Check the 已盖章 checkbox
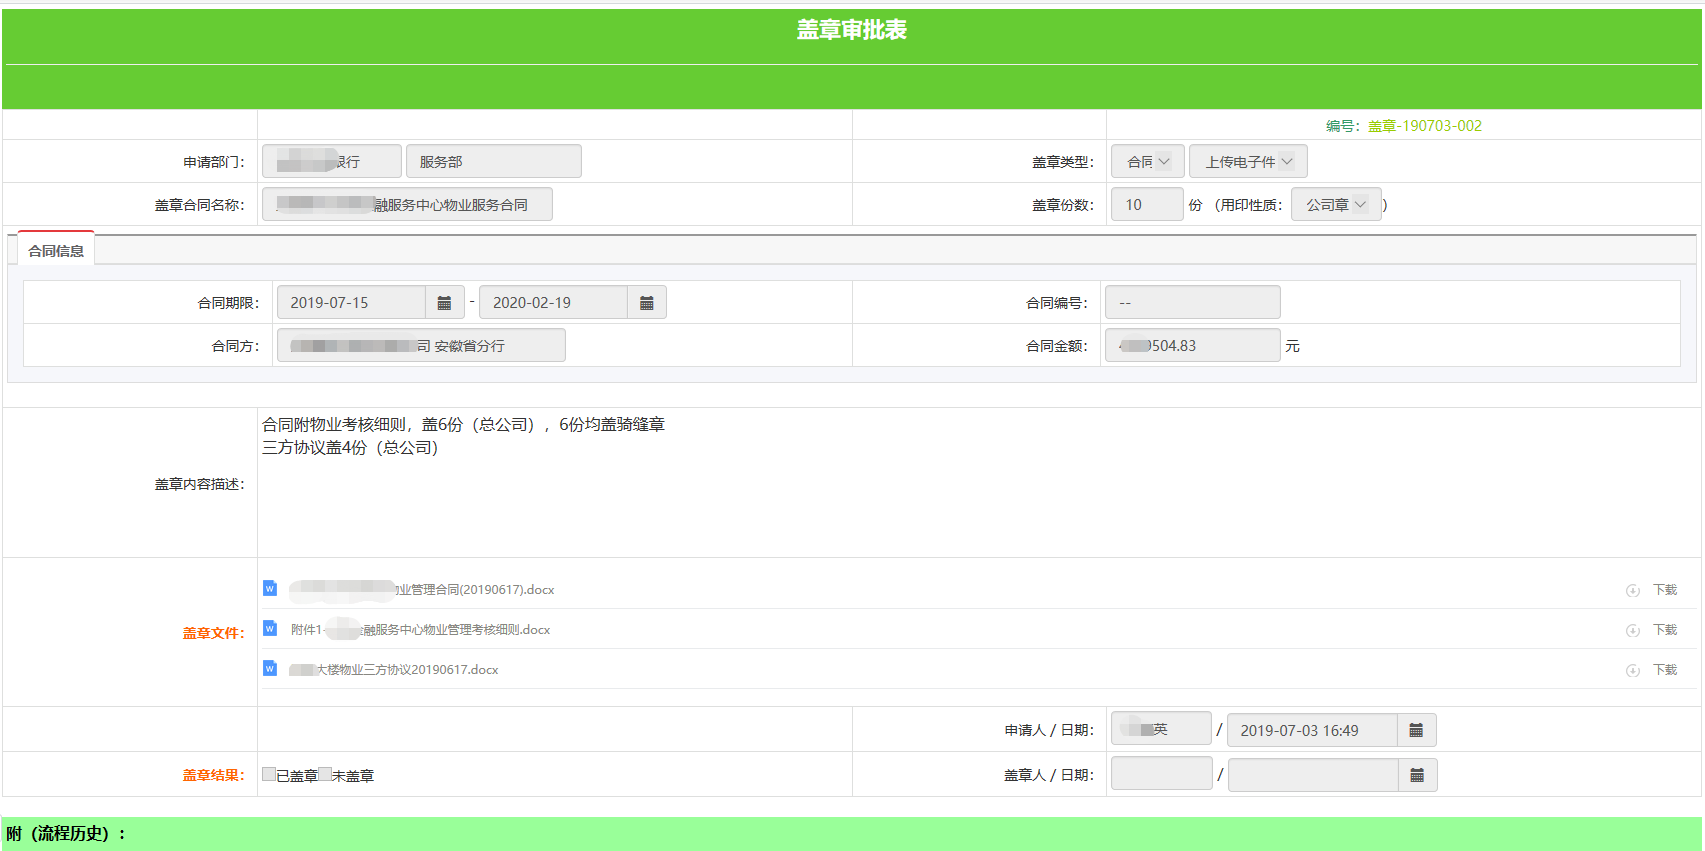Screen dimensions: 1705x851 point(269,774)
